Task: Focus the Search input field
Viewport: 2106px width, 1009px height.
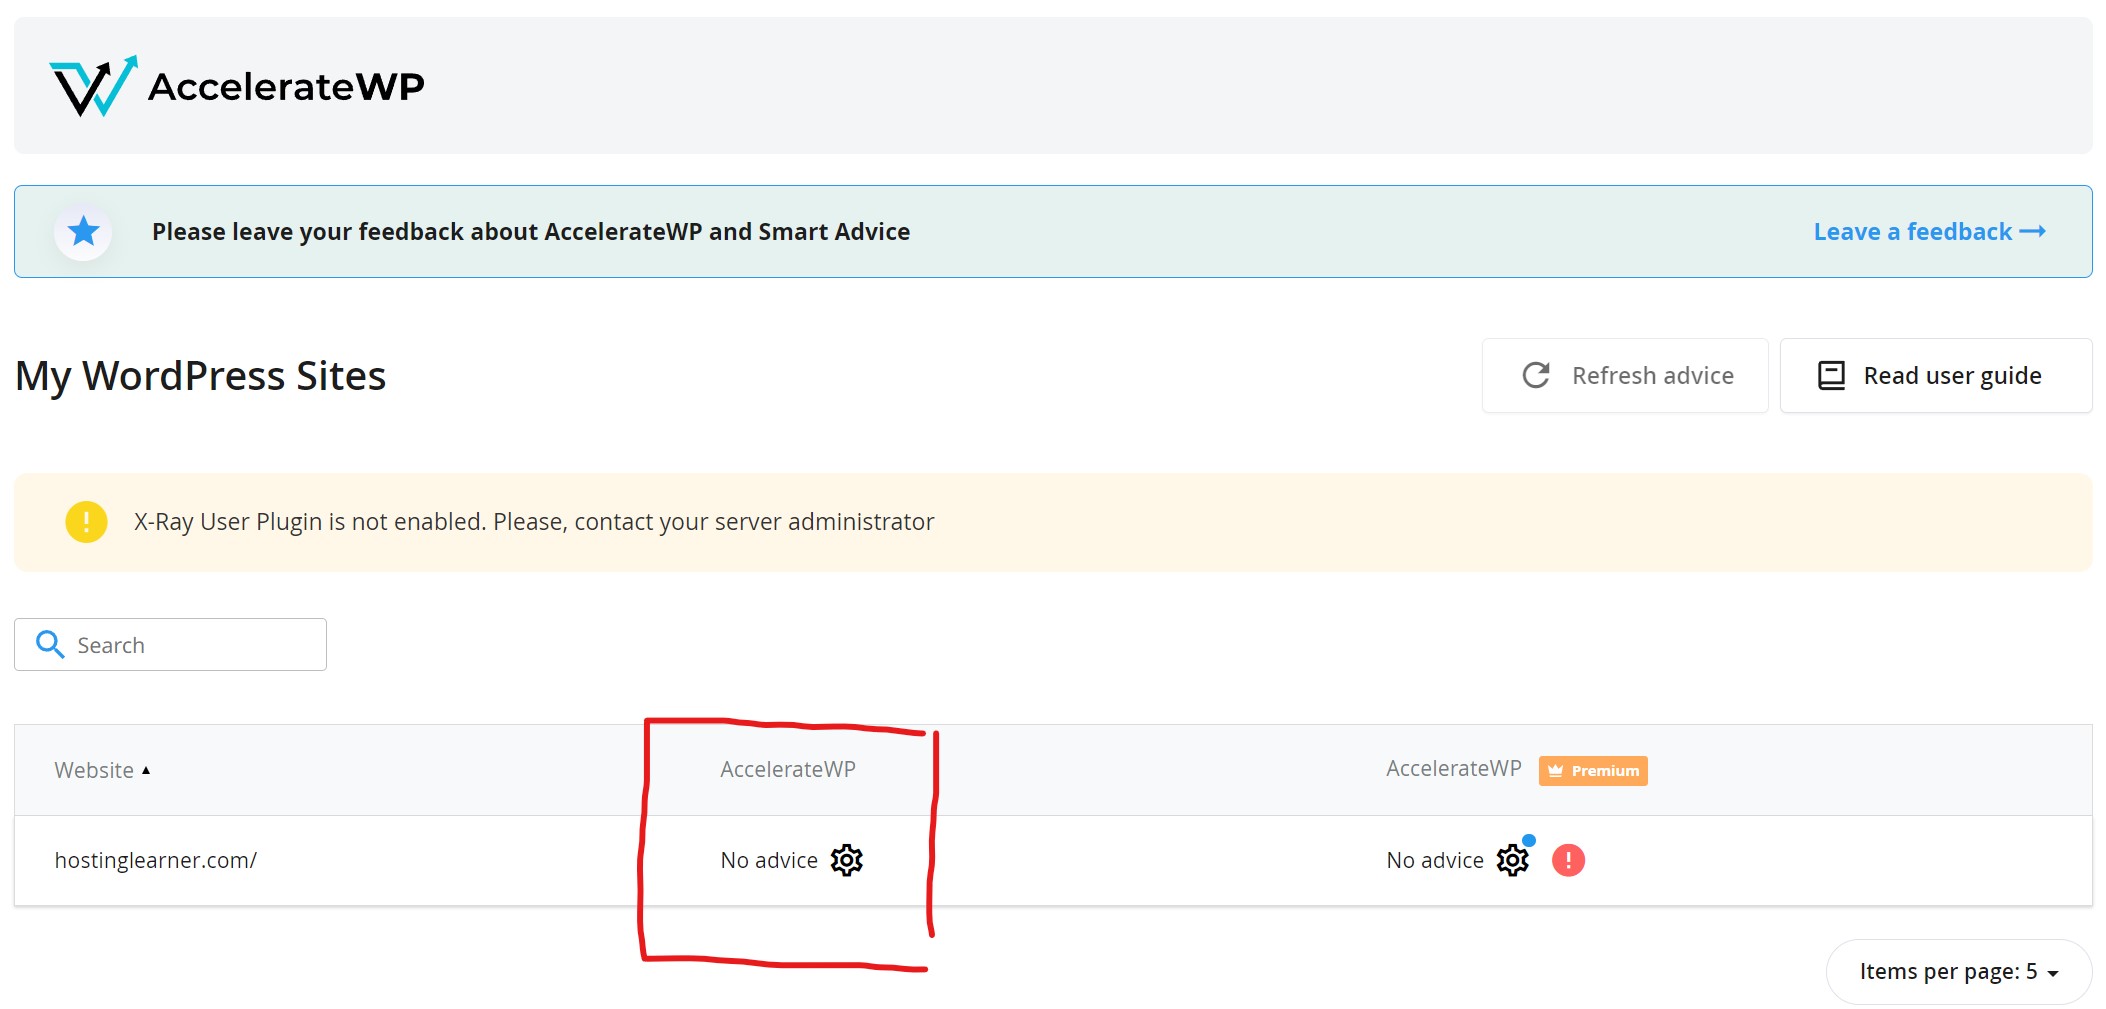Action: pyautogui.click(x=170, y=645)
